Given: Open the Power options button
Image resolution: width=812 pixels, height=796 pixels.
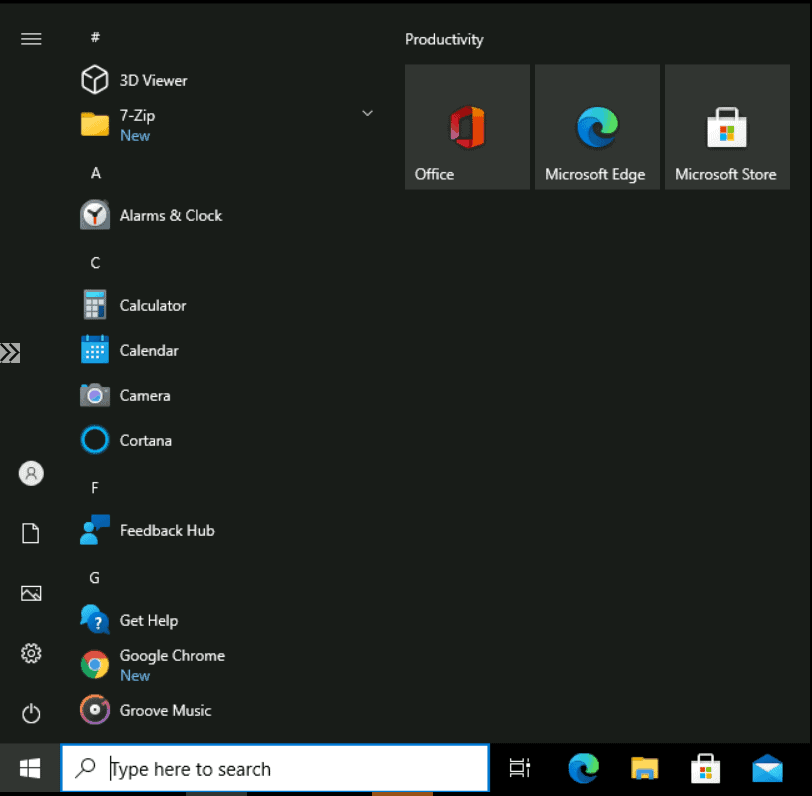Looking at the screenshot, I should [31, 713].
